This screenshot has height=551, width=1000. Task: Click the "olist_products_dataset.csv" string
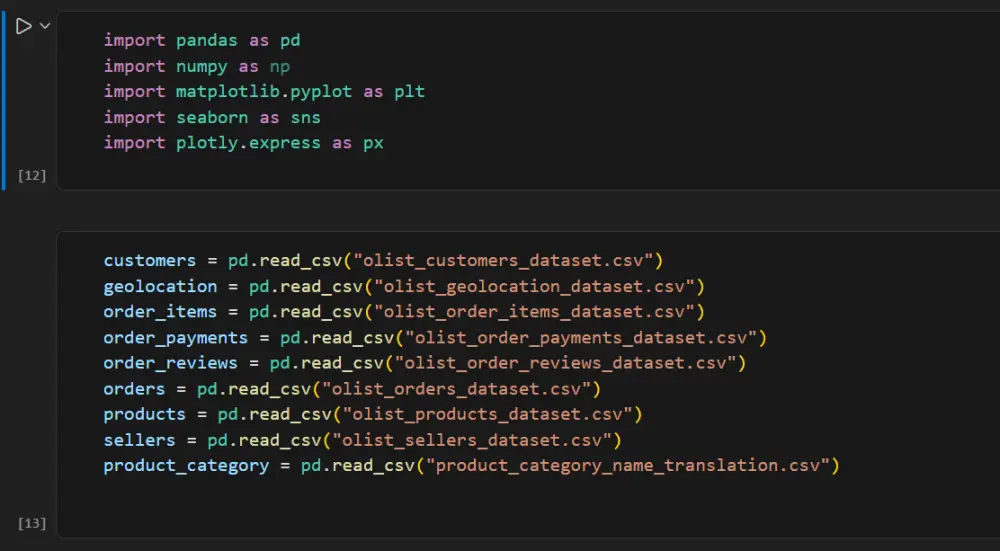(487, 414)
